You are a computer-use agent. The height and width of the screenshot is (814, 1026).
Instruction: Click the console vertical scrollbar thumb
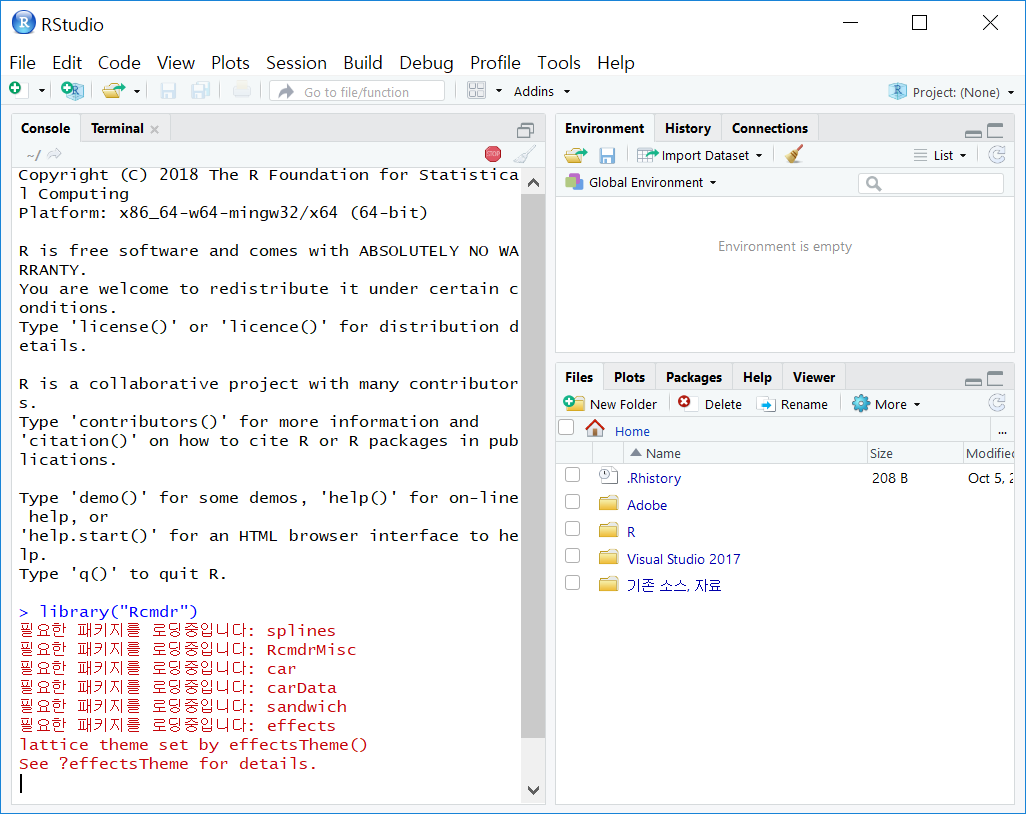tap(533, 465)
